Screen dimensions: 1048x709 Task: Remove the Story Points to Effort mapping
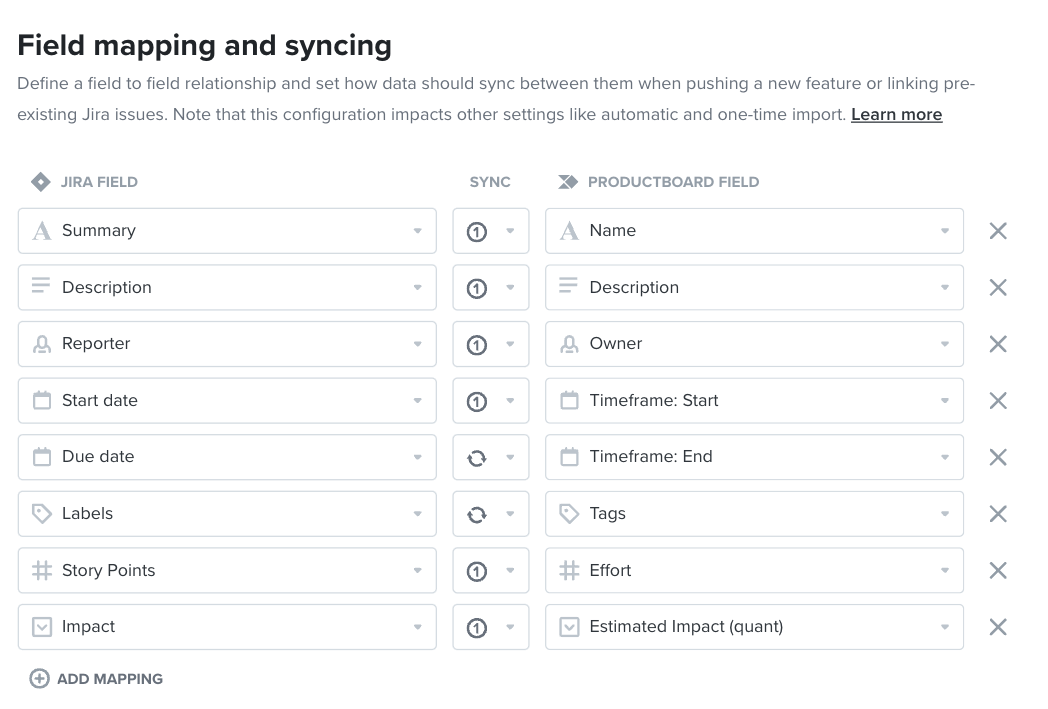[998, 571]
